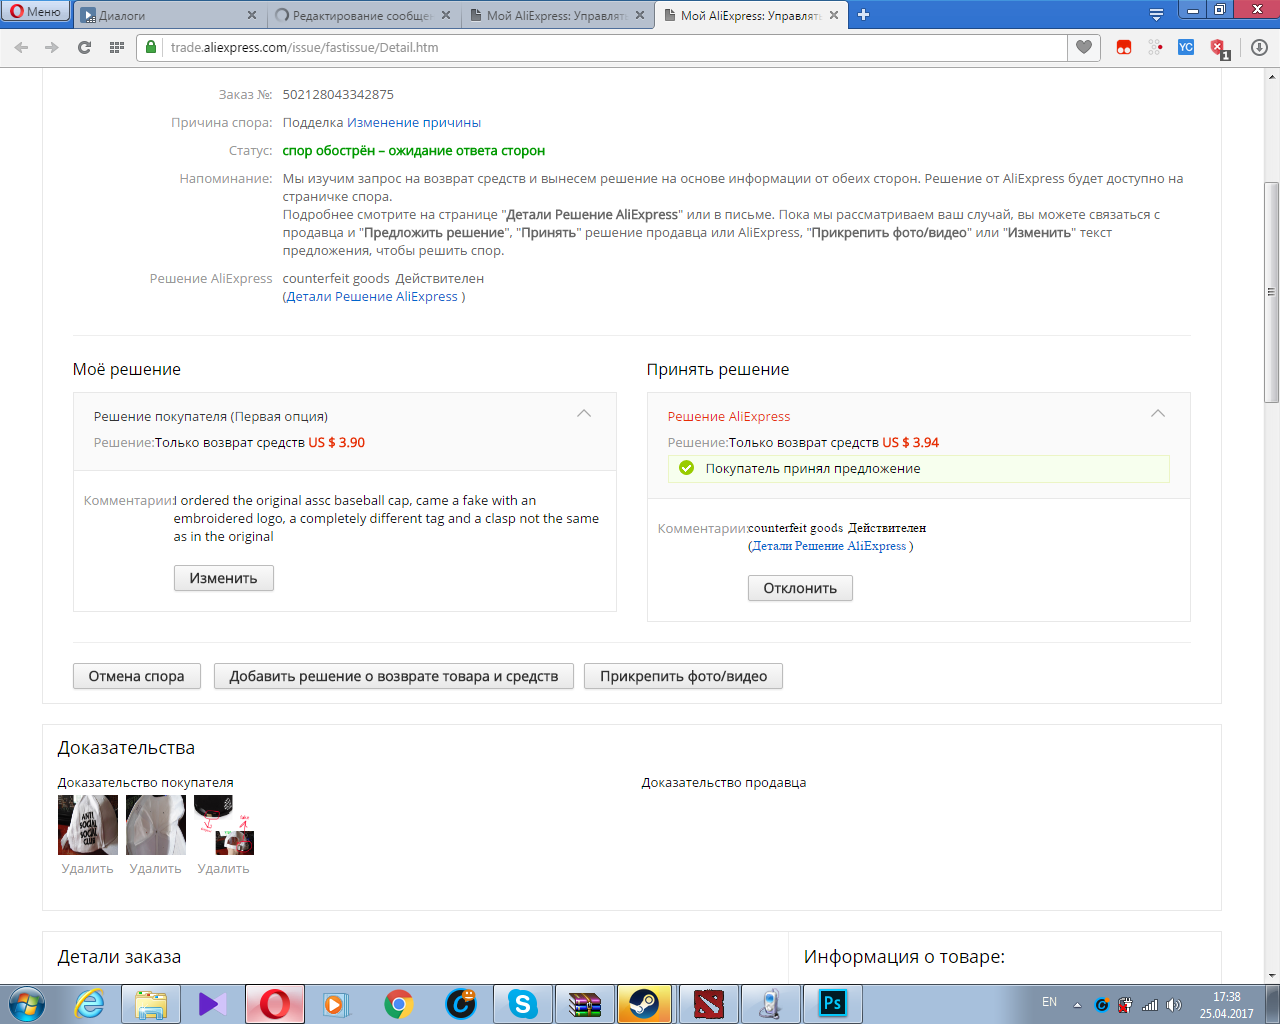
Task: Delete the second evidence photo
Action: click(x=156, y=869)
